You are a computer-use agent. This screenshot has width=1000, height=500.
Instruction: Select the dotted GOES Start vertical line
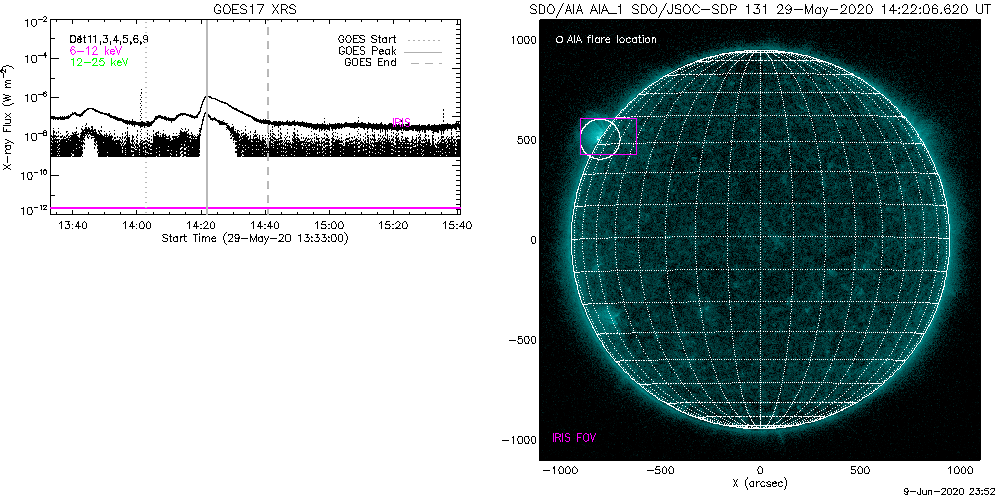146,150
